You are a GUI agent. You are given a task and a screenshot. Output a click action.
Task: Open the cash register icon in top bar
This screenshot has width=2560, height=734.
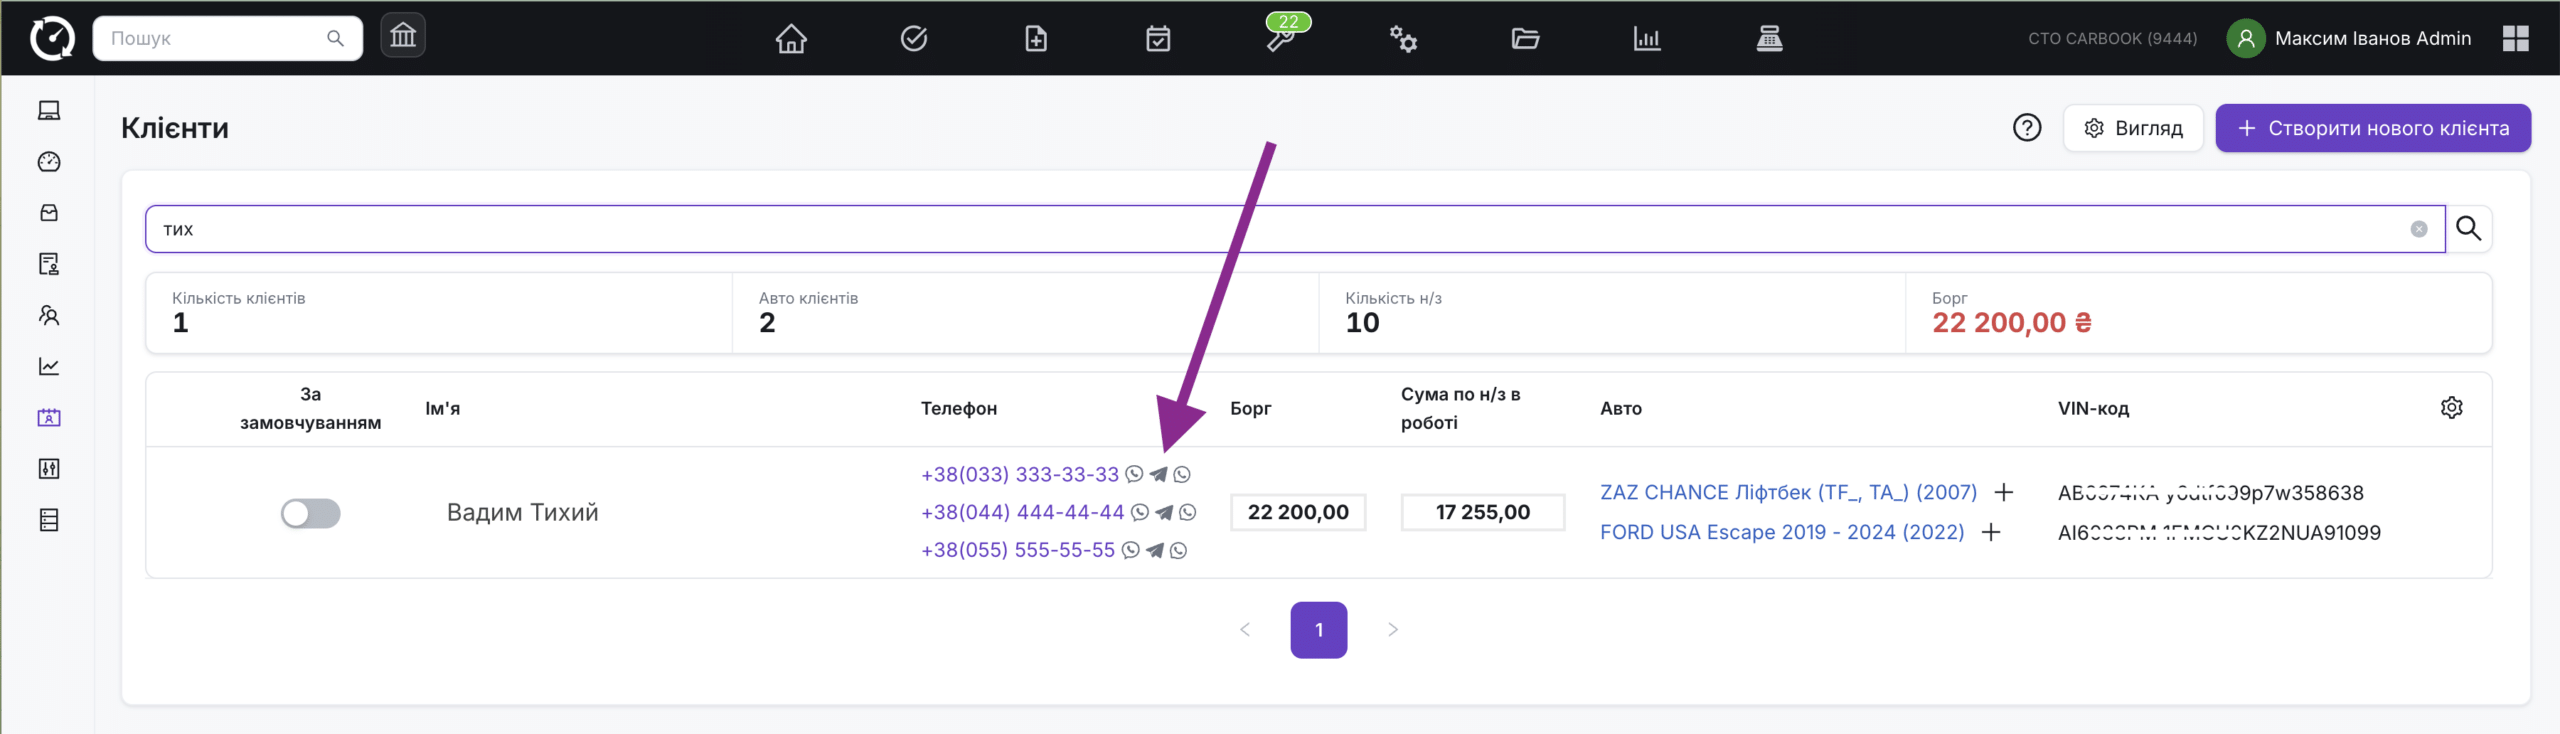[x=1769, y=39]
